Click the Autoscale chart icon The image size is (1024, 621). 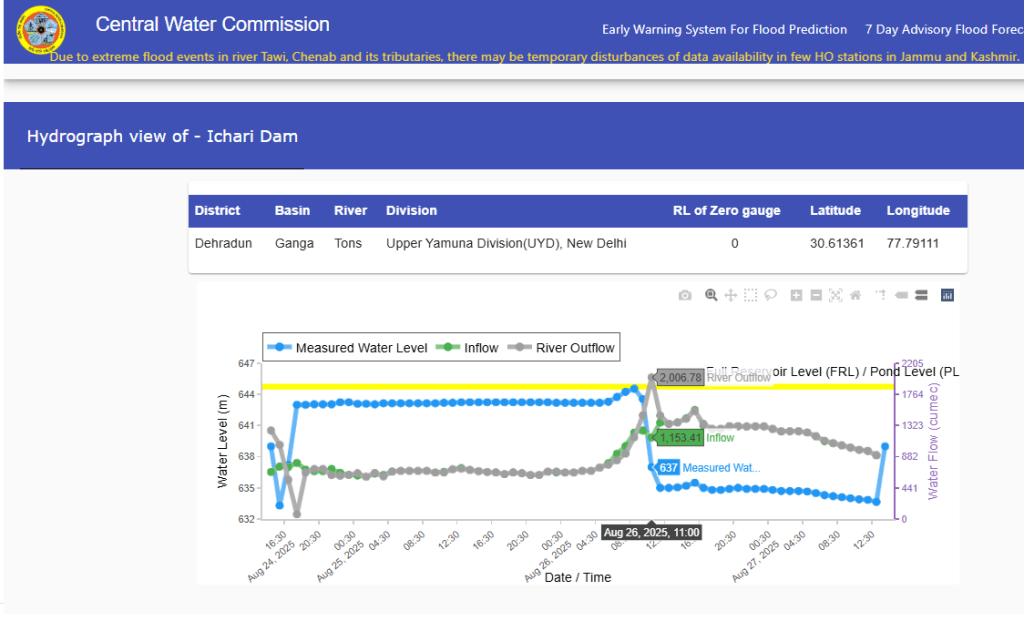[x=836, y=295]
